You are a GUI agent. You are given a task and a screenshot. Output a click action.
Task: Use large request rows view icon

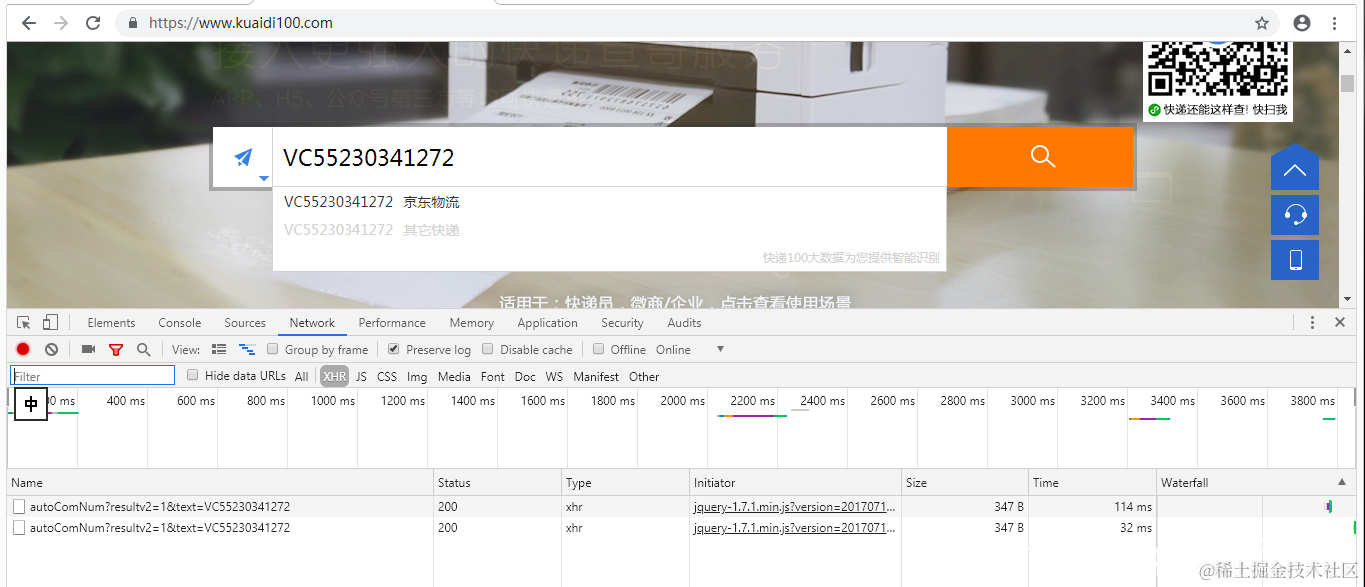219,349
